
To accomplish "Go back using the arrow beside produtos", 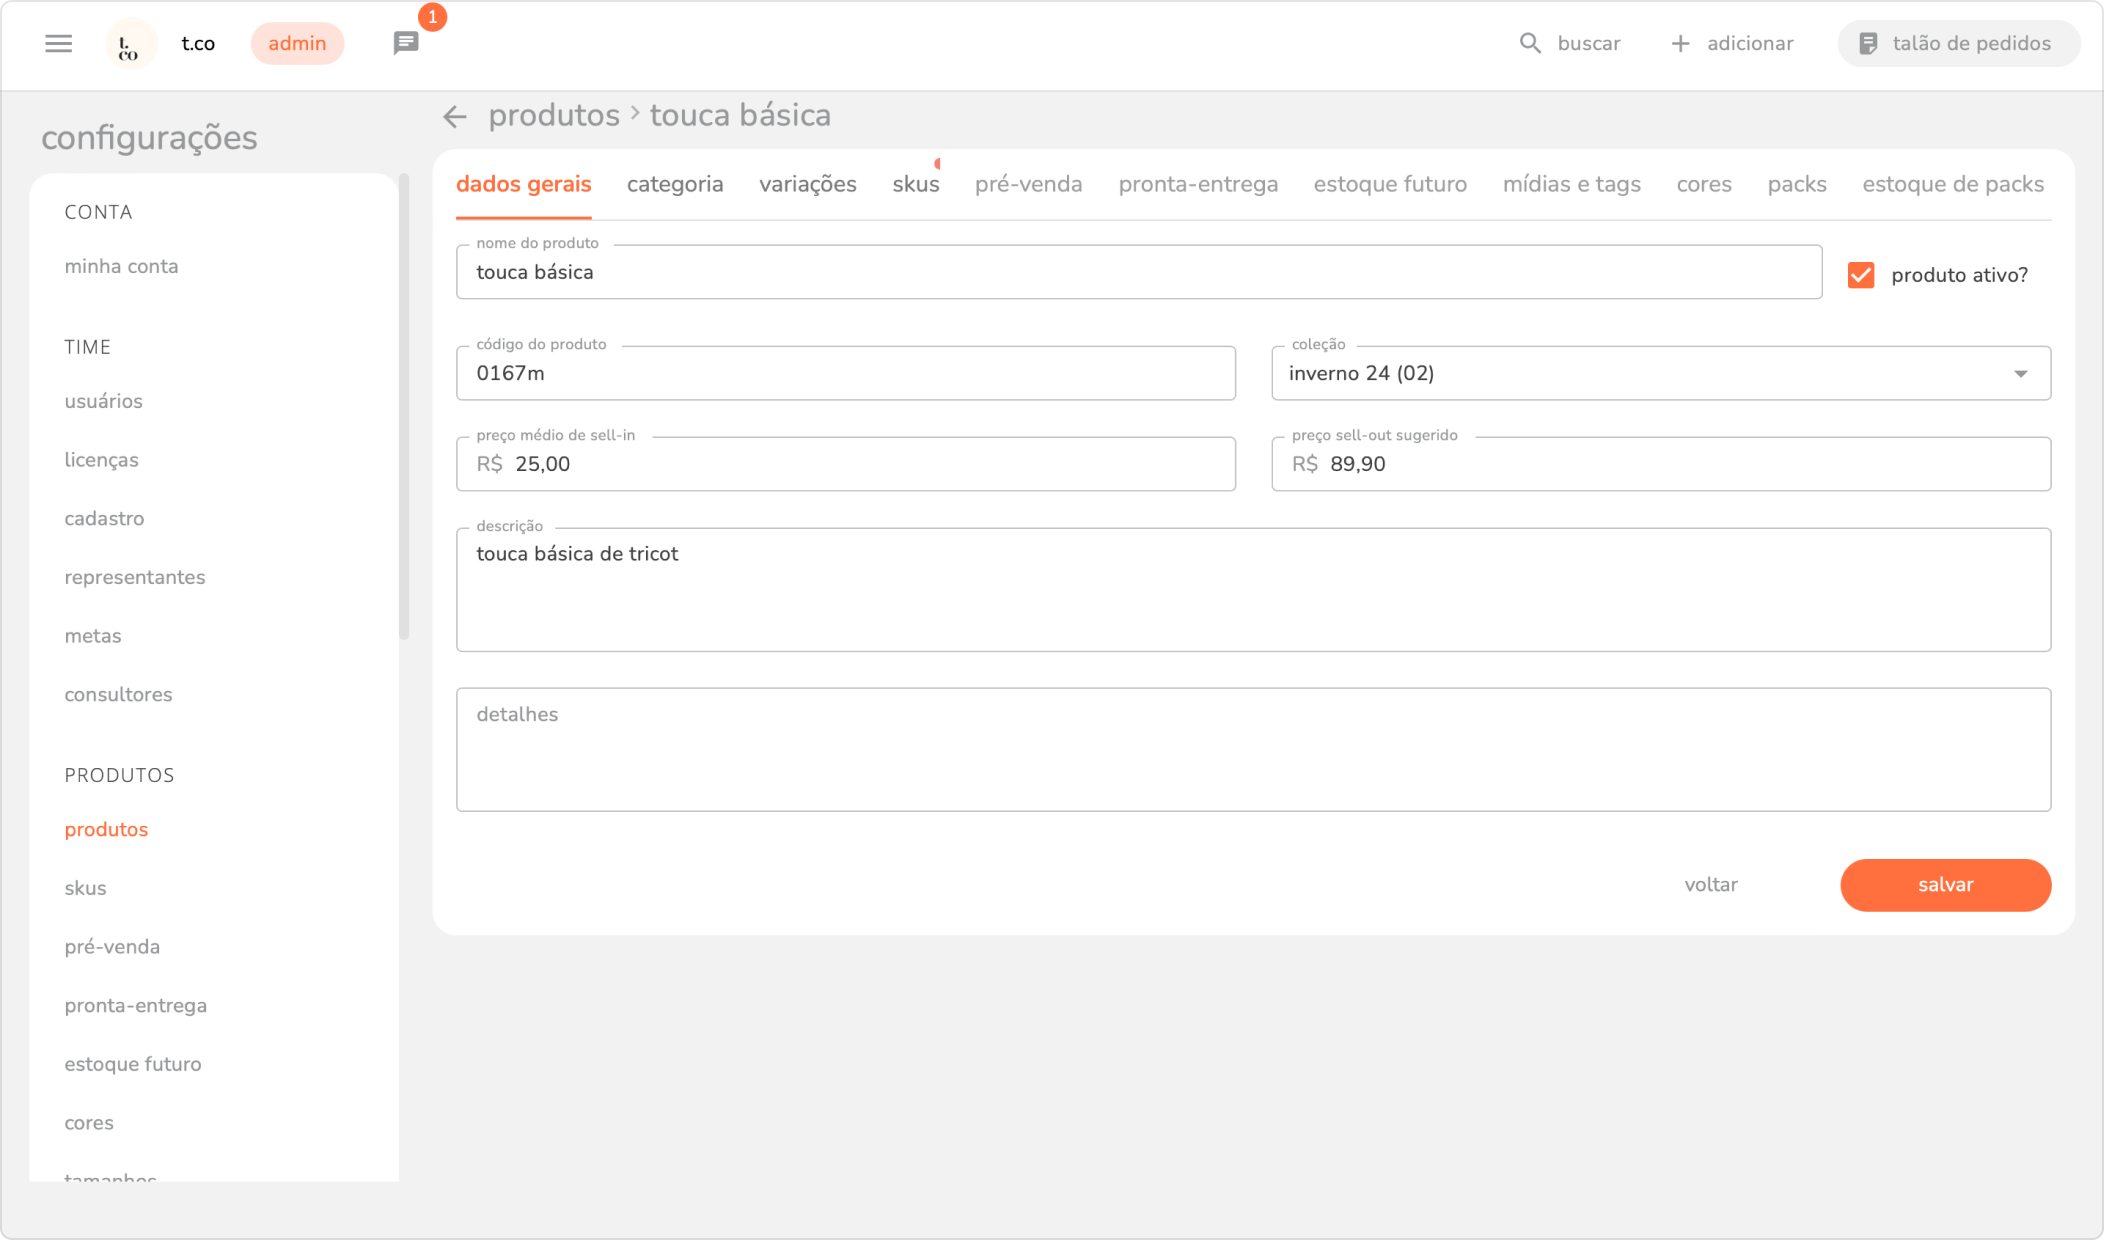I will point(455,117).
